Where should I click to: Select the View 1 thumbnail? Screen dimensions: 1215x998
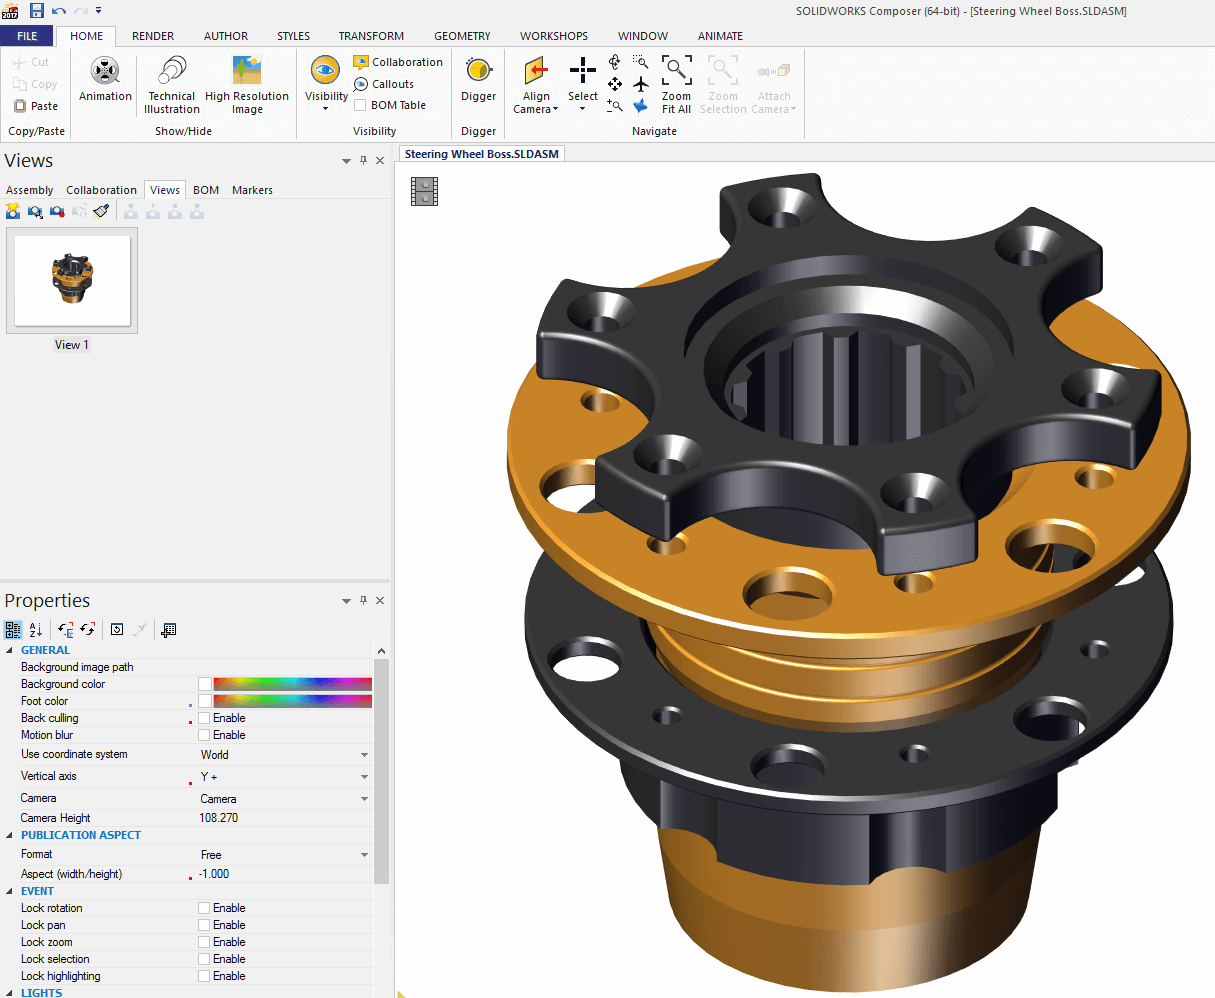72,281
